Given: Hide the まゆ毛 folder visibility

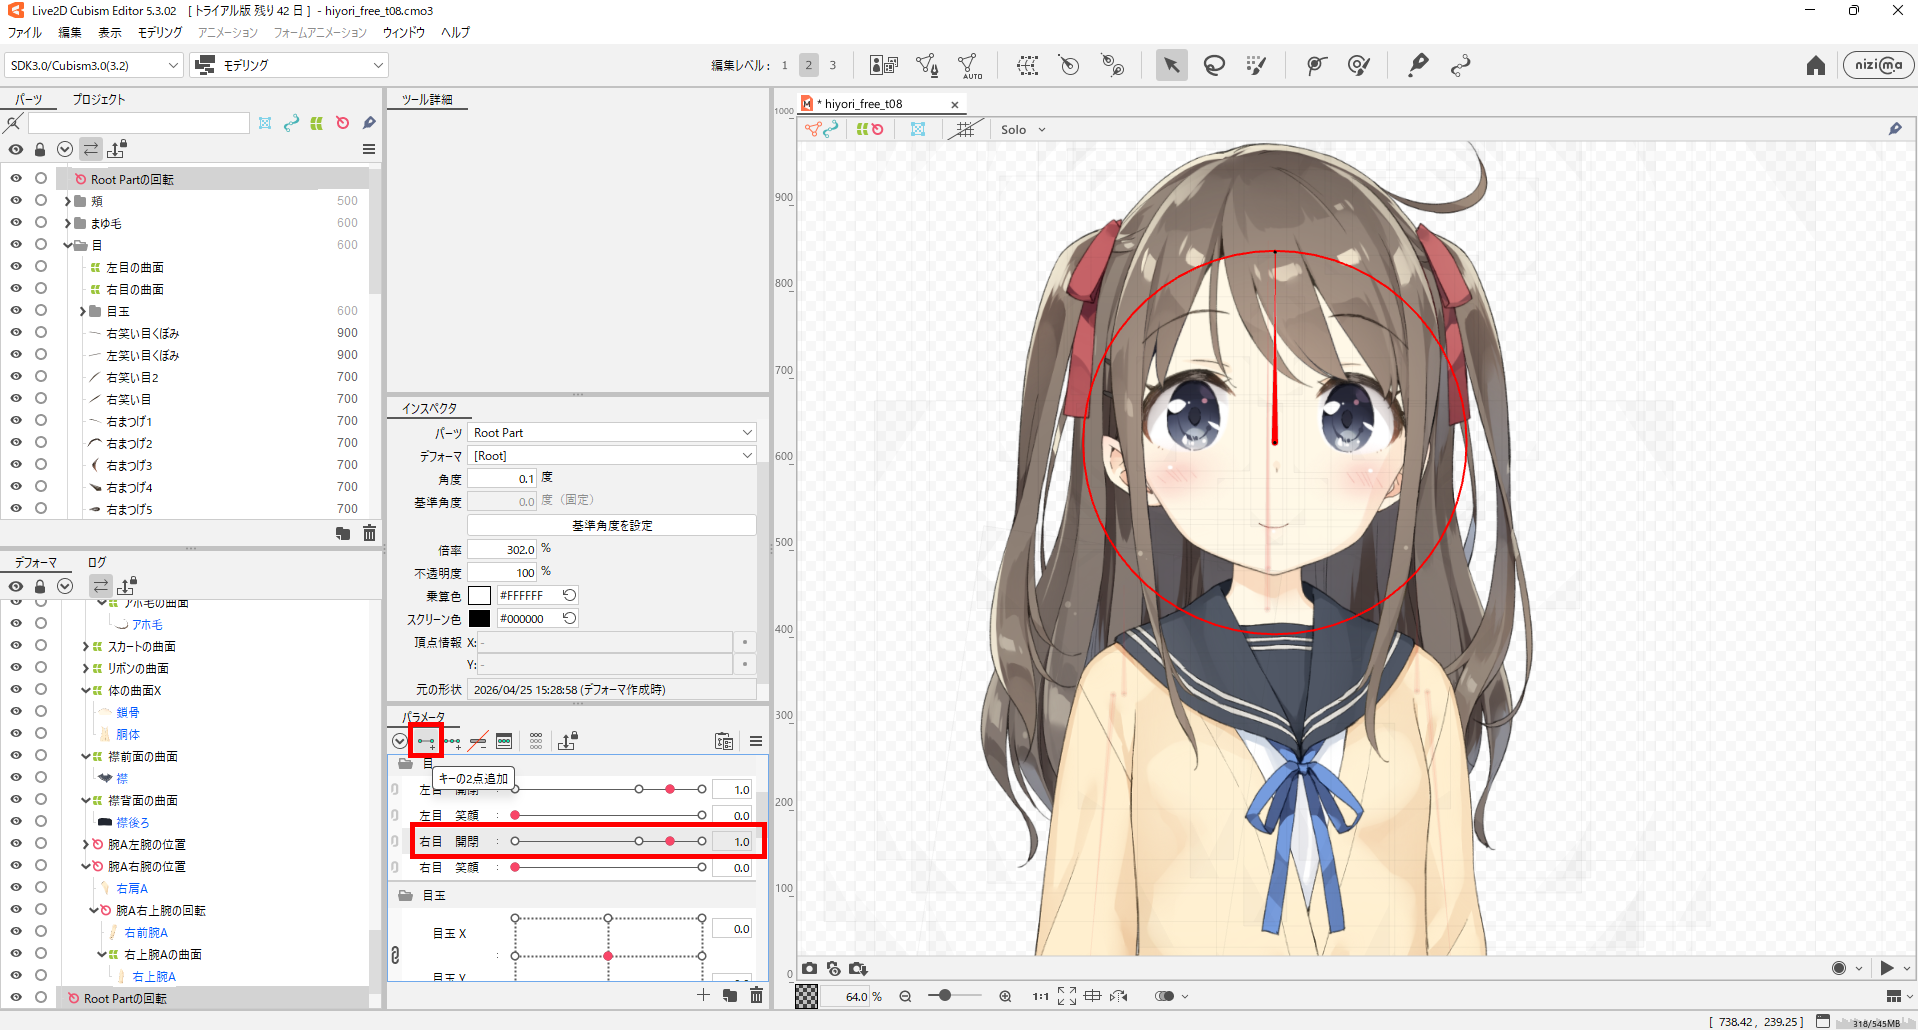Looking at the screenshot, I should (x=16, y=223).
